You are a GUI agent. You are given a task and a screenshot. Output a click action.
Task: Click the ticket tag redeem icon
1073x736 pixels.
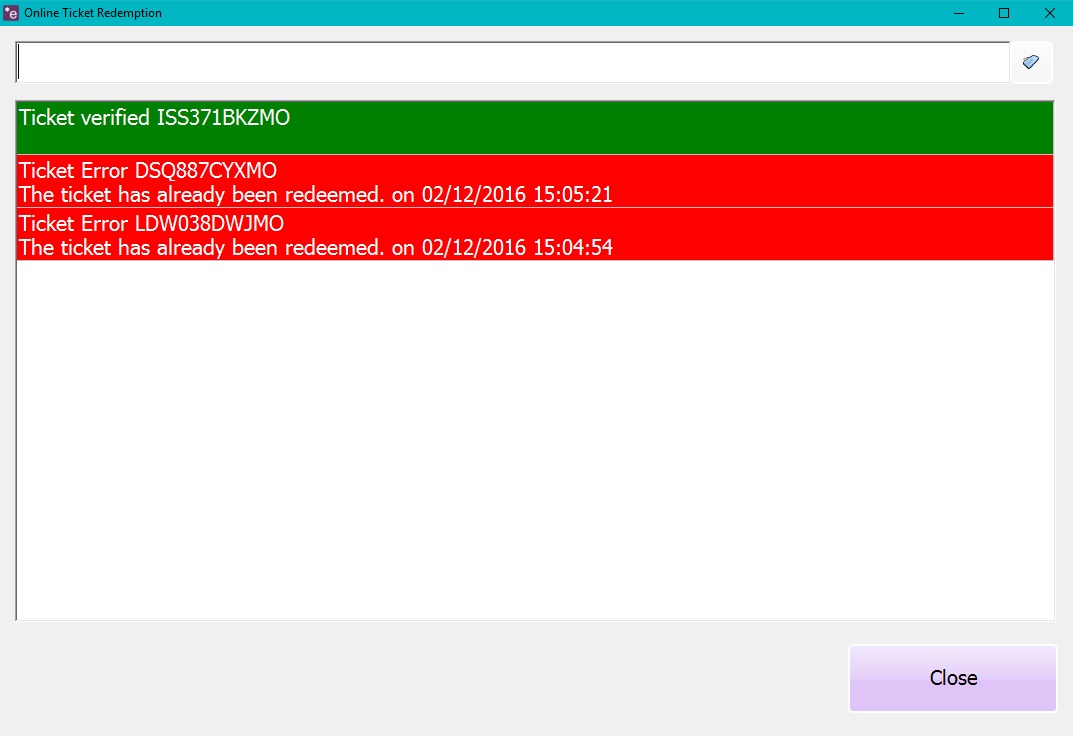pos(1031,62)
